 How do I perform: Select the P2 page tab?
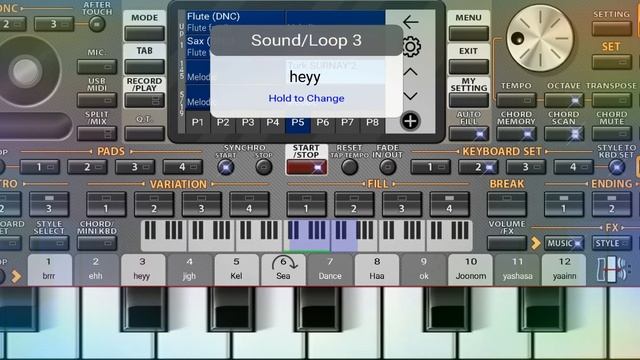pos(223,122)
